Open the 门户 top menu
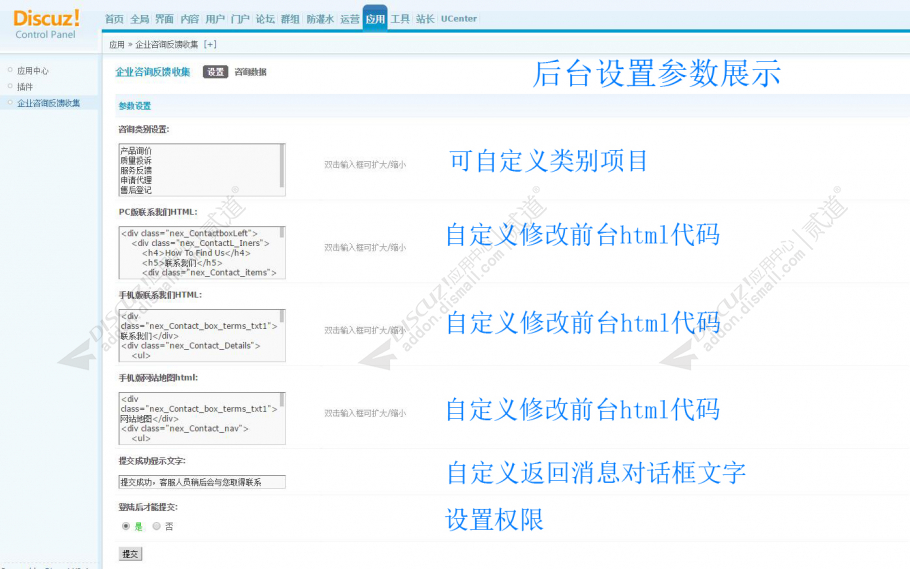Viewport: 910px width, 569px height. [x=240, y=19]
